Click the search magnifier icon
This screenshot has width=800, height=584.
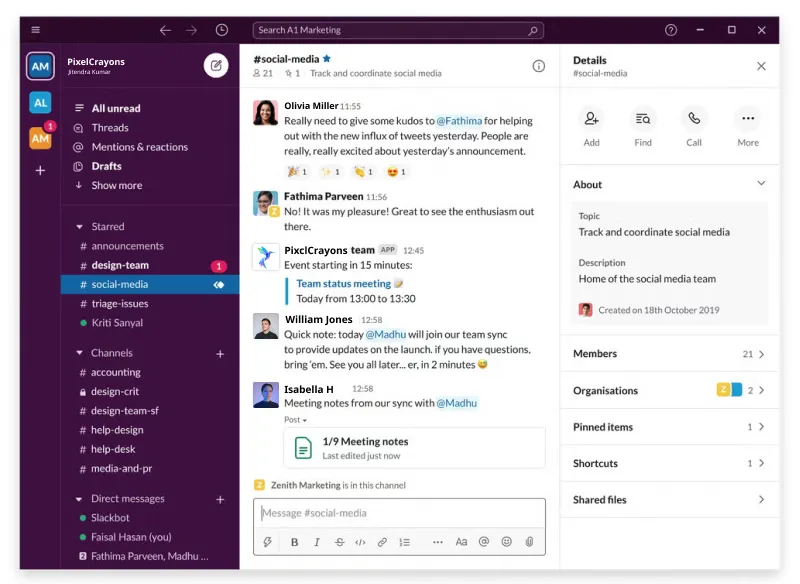(x=533, y=31)
